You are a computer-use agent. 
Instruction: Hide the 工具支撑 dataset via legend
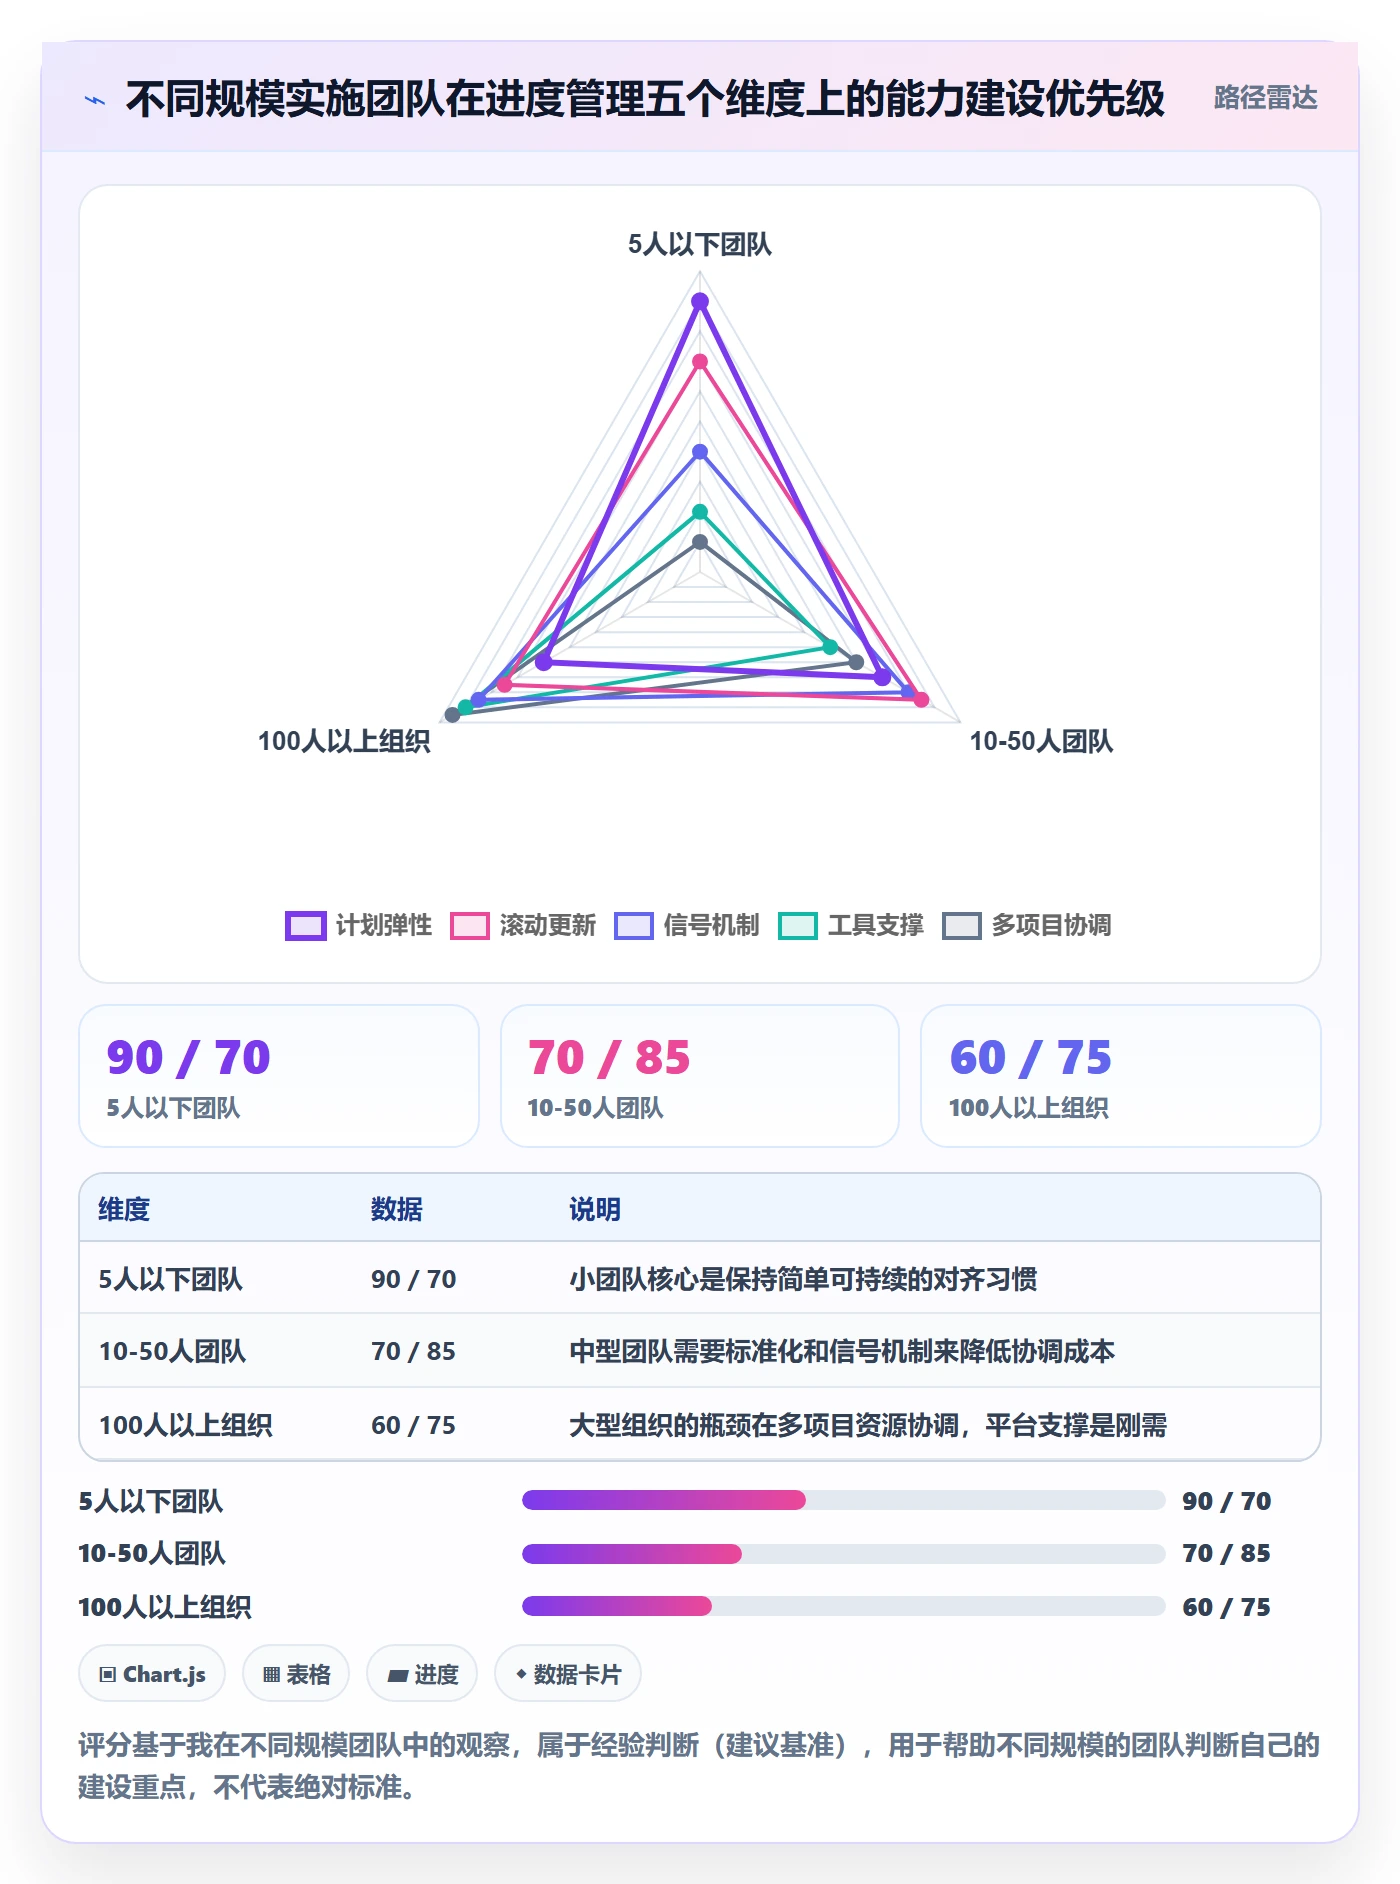pyautogui.click(x=851, y=925)
